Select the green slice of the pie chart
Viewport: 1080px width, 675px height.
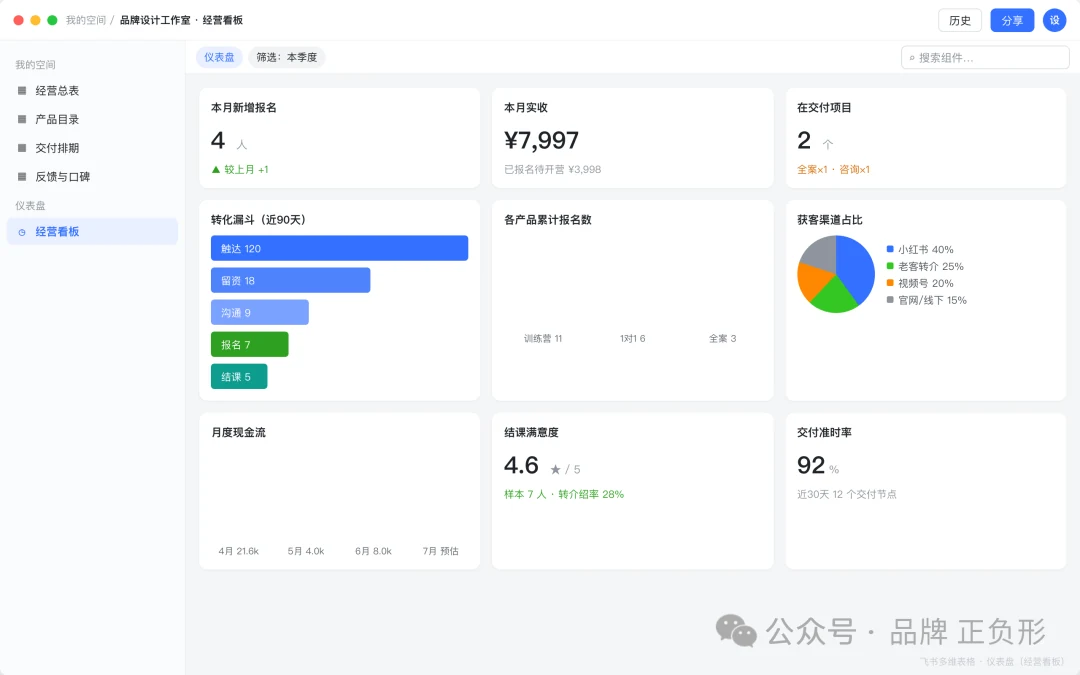pos(834,296)
